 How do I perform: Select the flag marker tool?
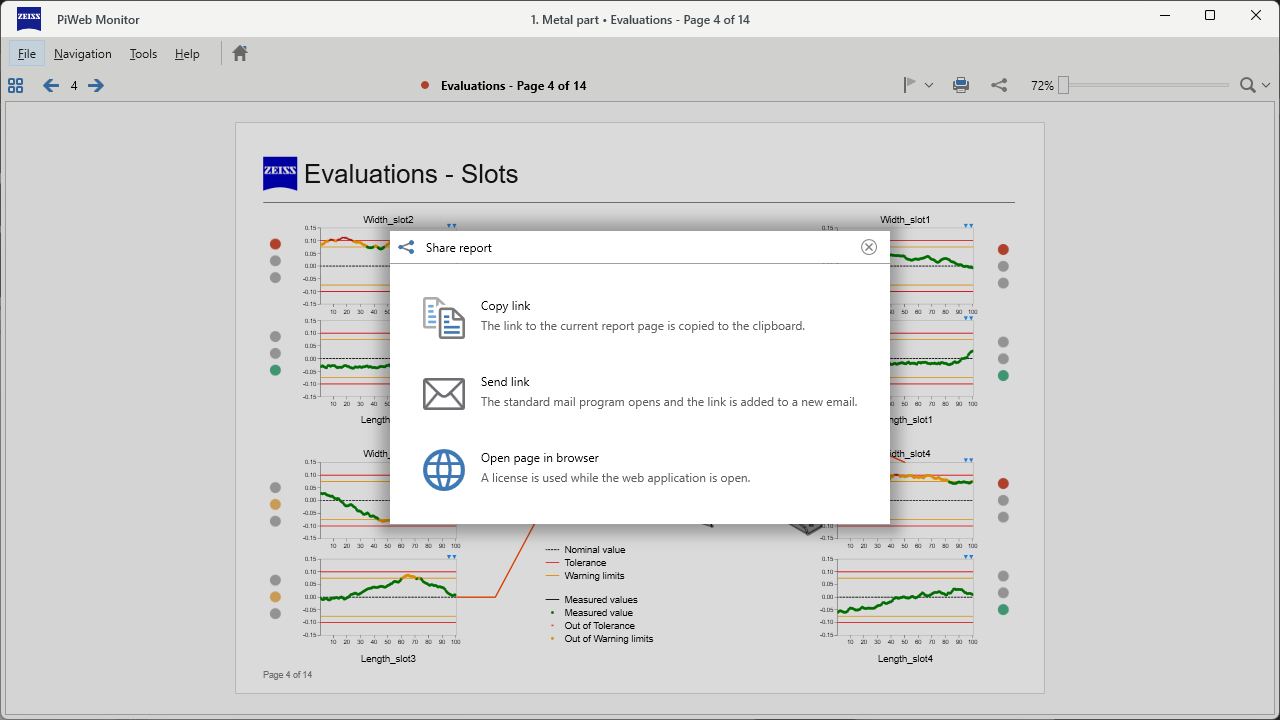(x=911, y=85)
